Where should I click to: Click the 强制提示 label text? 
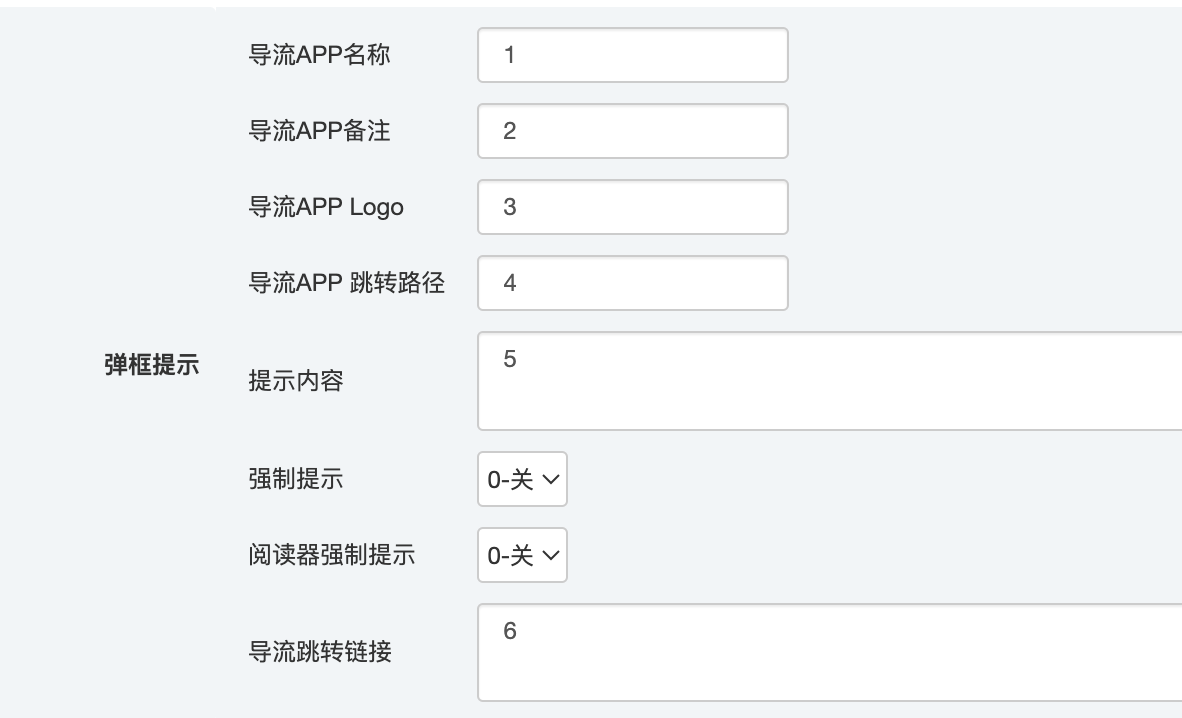(x=295, y=479)
